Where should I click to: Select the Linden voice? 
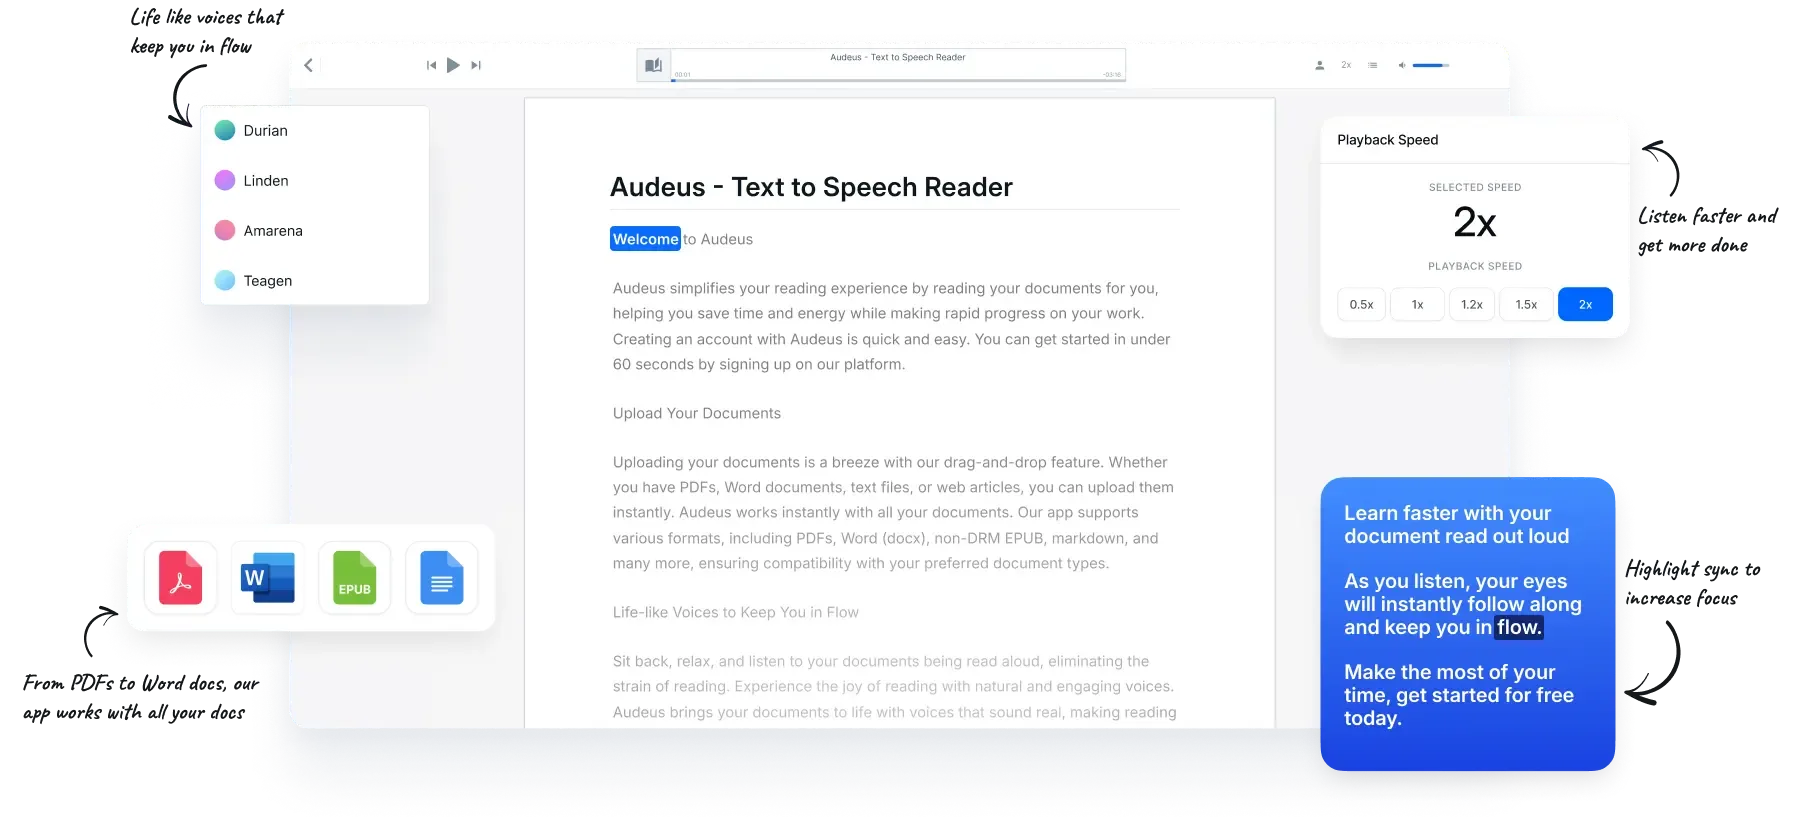point(315,181)
